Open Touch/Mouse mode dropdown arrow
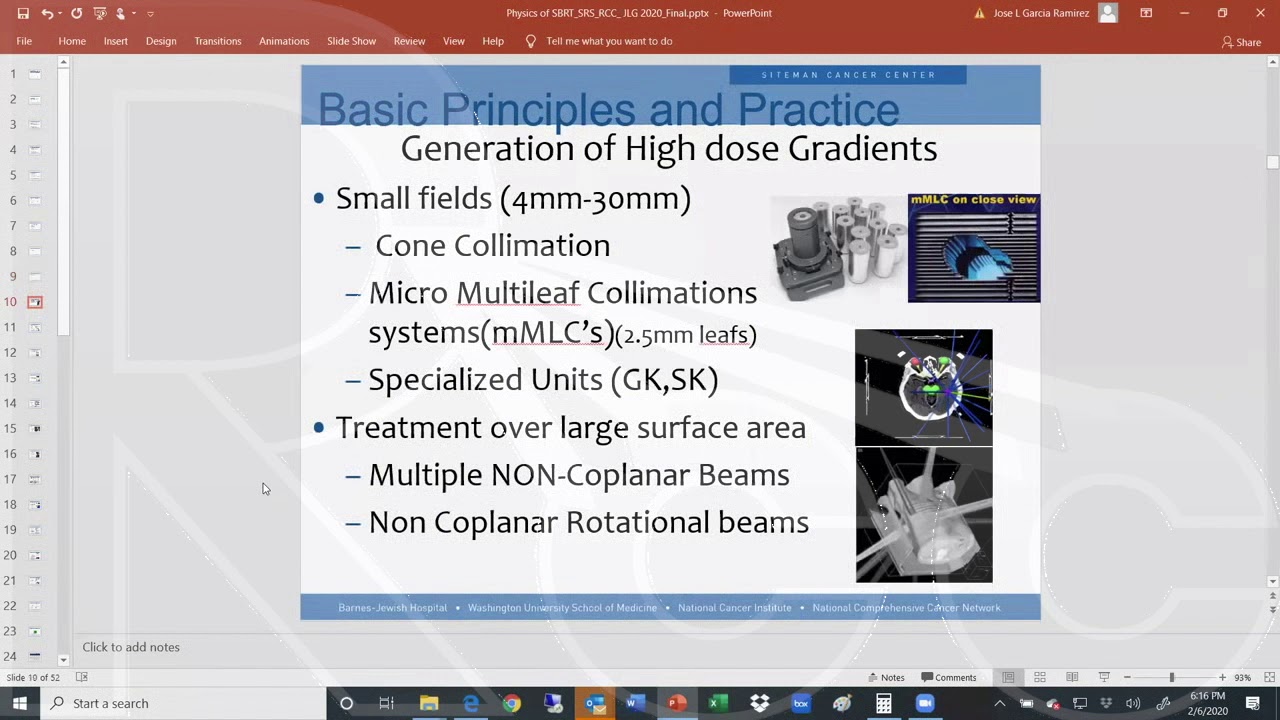 pos(134,13)
